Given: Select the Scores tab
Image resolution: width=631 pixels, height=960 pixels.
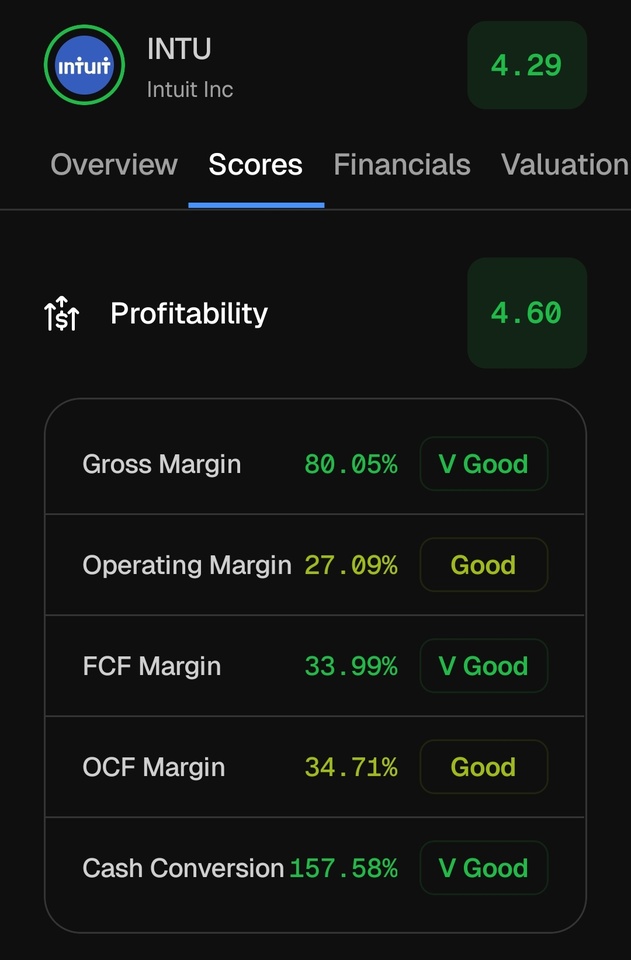Looking at the screenshot, I should point(255,165).
